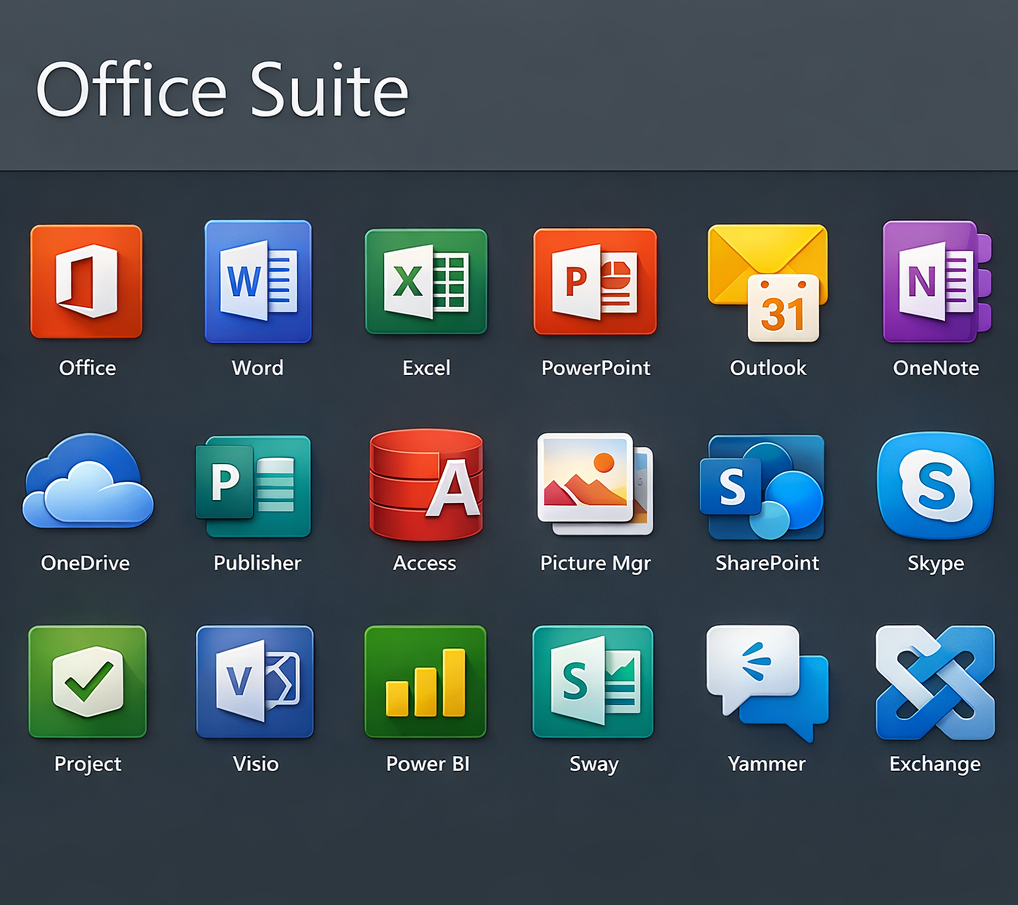Open the SharePoint icon
The image size is (1018, 905).
[x=762, y=488]
